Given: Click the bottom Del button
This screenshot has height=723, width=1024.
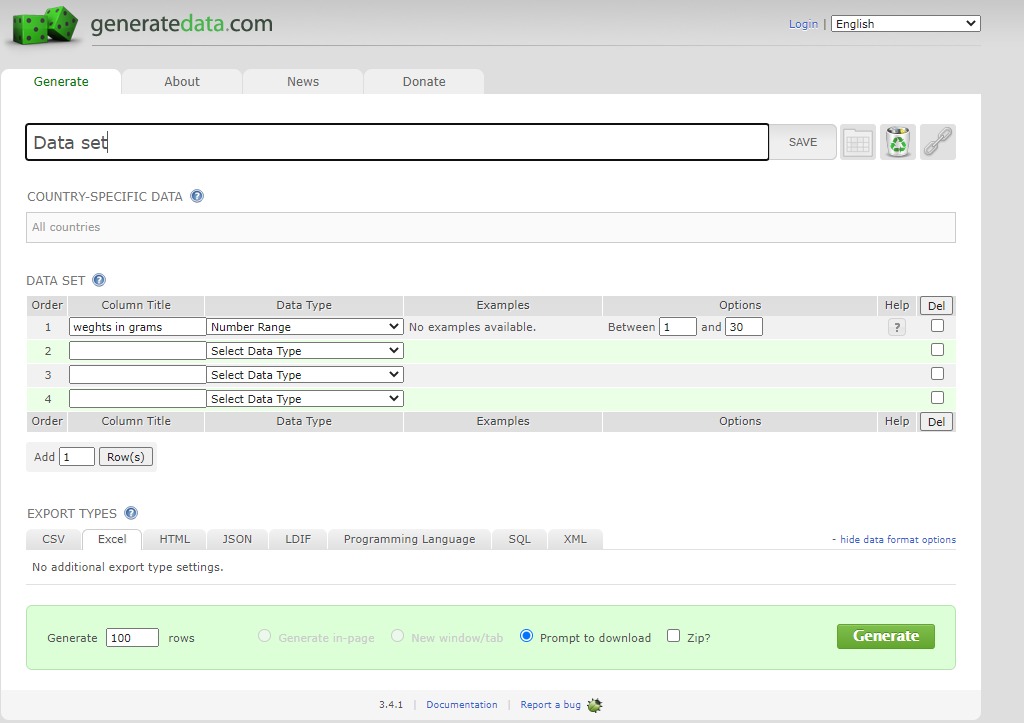Looking at the screenshot, I should pos(936,422).
